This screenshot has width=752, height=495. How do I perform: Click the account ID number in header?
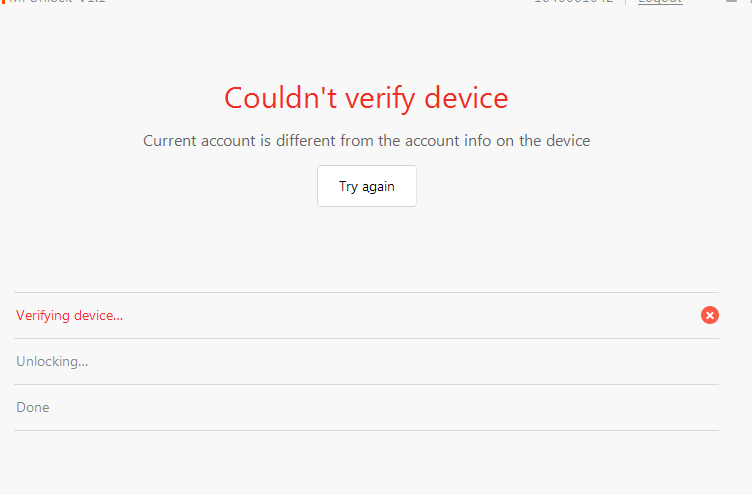(x=573, y=2)
